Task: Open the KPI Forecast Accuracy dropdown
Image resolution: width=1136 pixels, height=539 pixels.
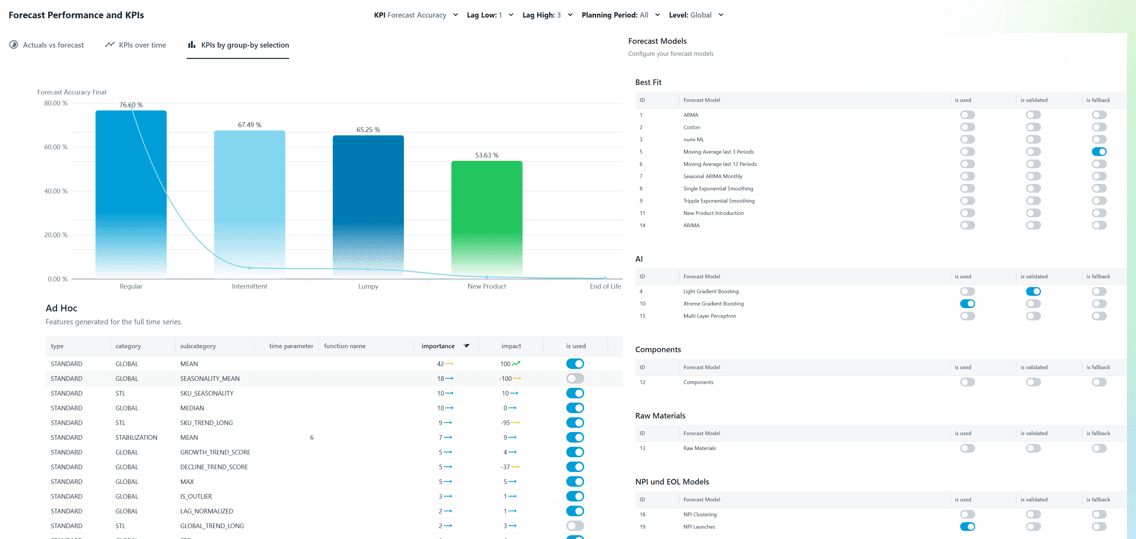Action: coord(416,15)
